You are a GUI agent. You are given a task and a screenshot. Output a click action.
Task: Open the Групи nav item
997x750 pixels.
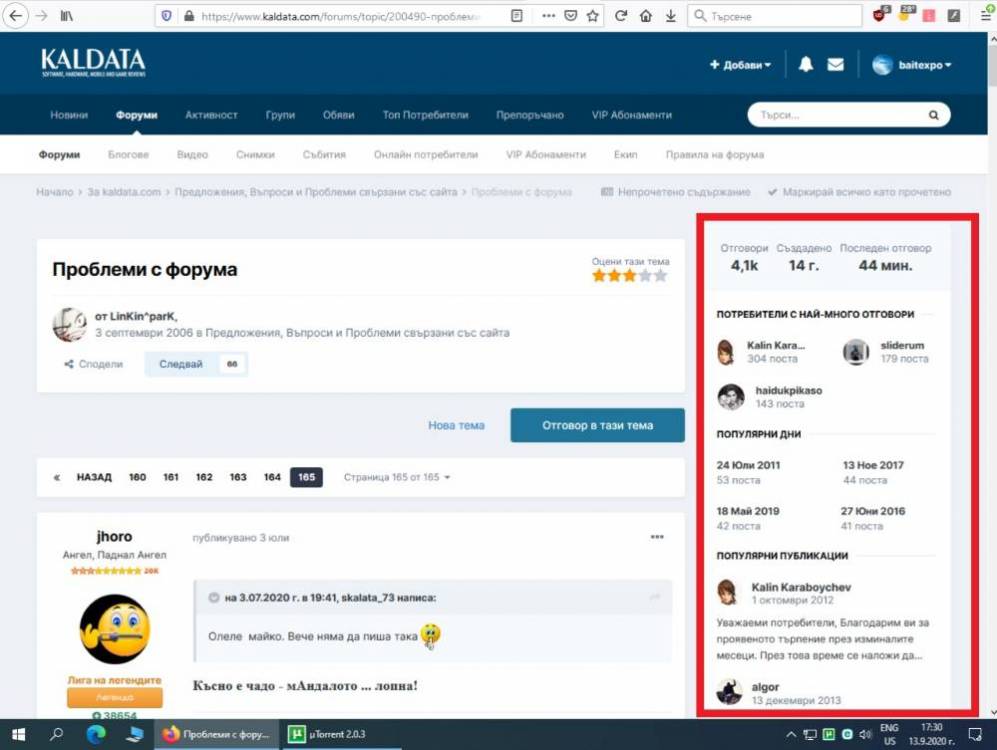(280, 115)
